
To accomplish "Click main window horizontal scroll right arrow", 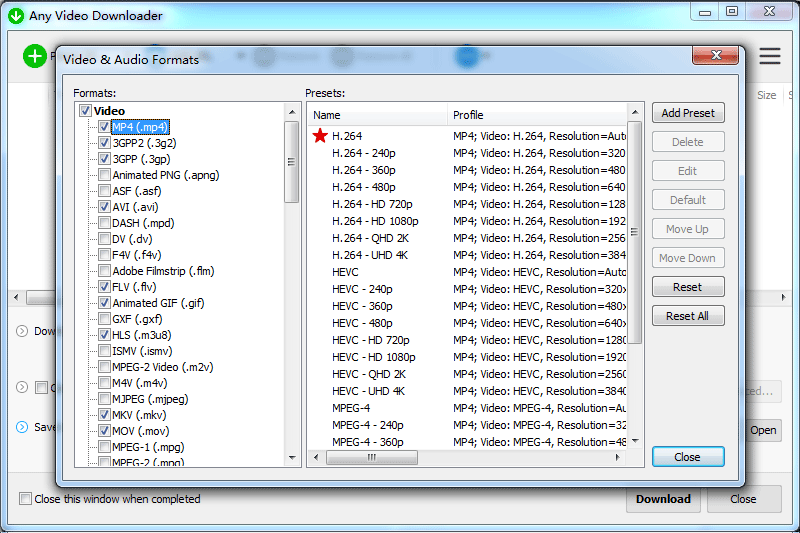I will tap(784, 297).
